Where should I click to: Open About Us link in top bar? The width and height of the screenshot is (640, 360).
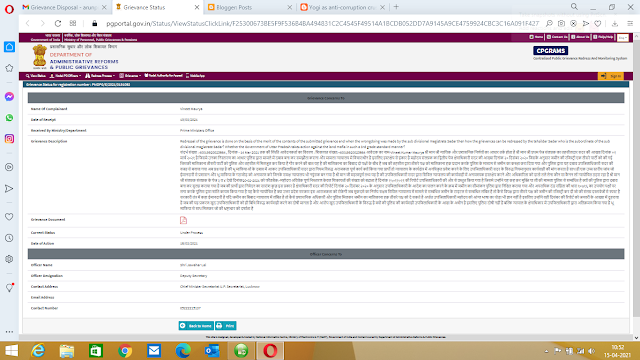coord(580,37)
